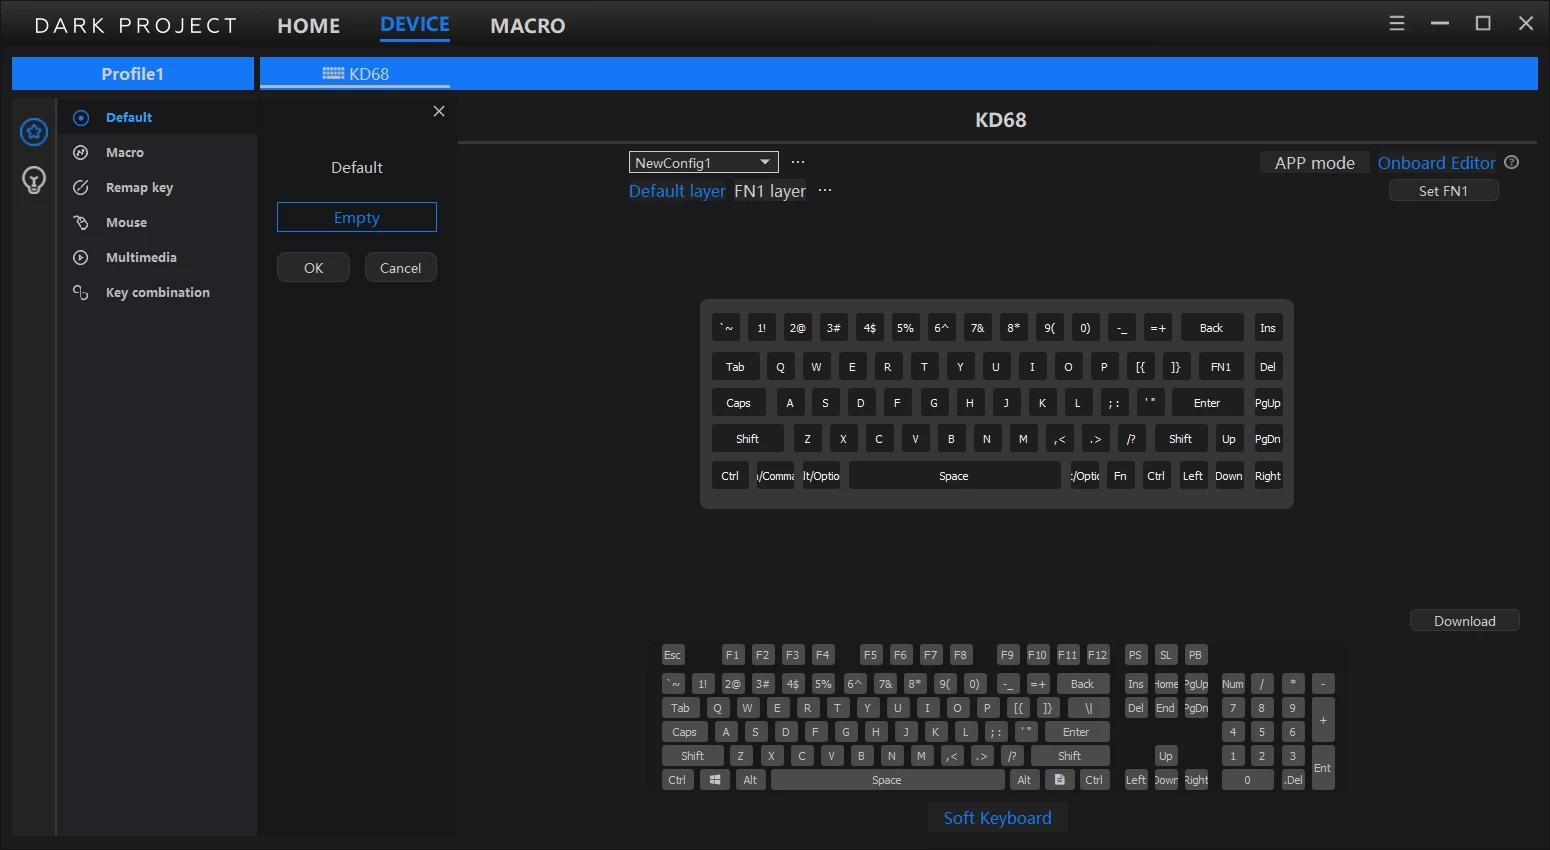Click the Windows key on soft keyboard
This screenshot has height=850, width=1550.
click(715, 780)
